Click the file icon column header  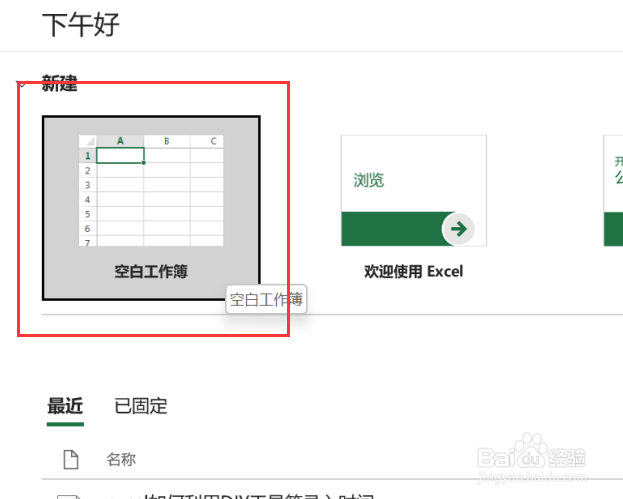tap(71, 460)
